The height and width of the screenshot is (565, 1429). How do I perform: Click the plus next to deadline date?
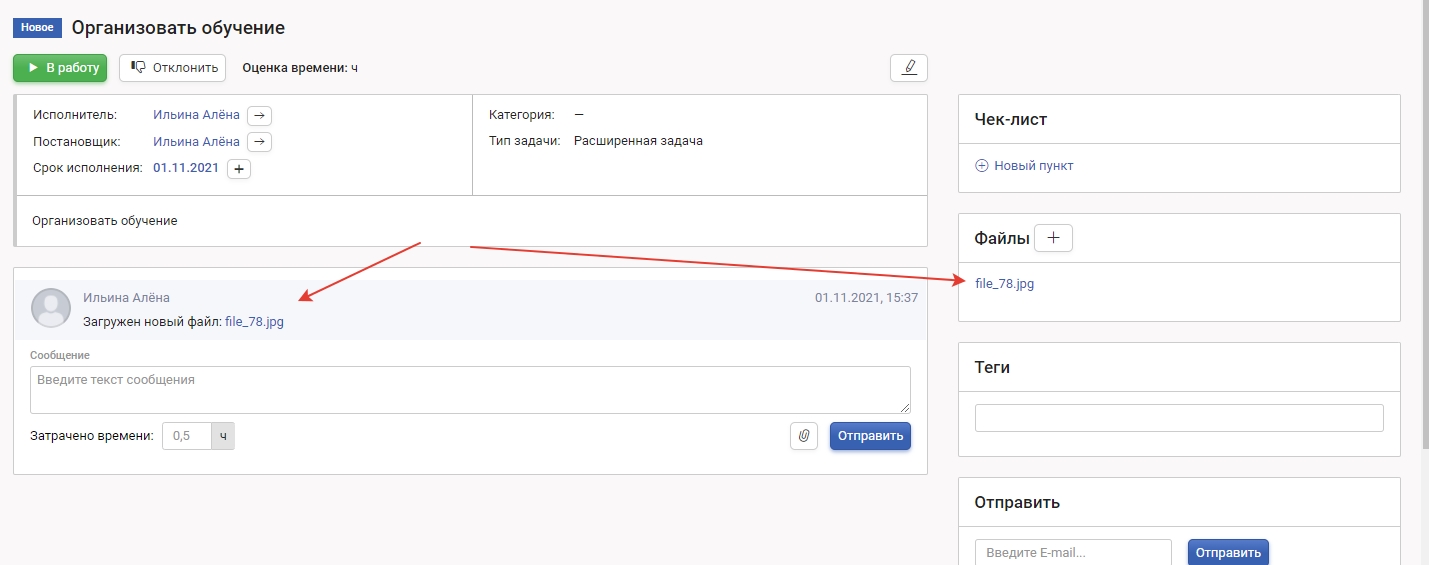239,169
